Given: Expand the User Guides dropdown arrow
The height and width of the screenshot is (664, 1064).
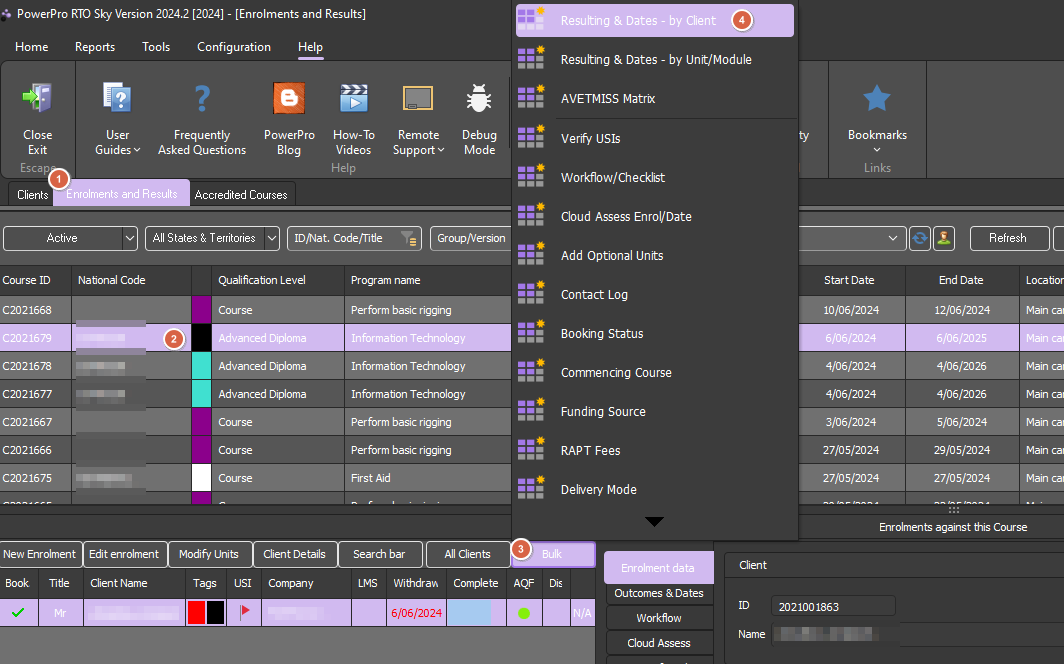Looking at the screenshot, I should tap(137, 151).
